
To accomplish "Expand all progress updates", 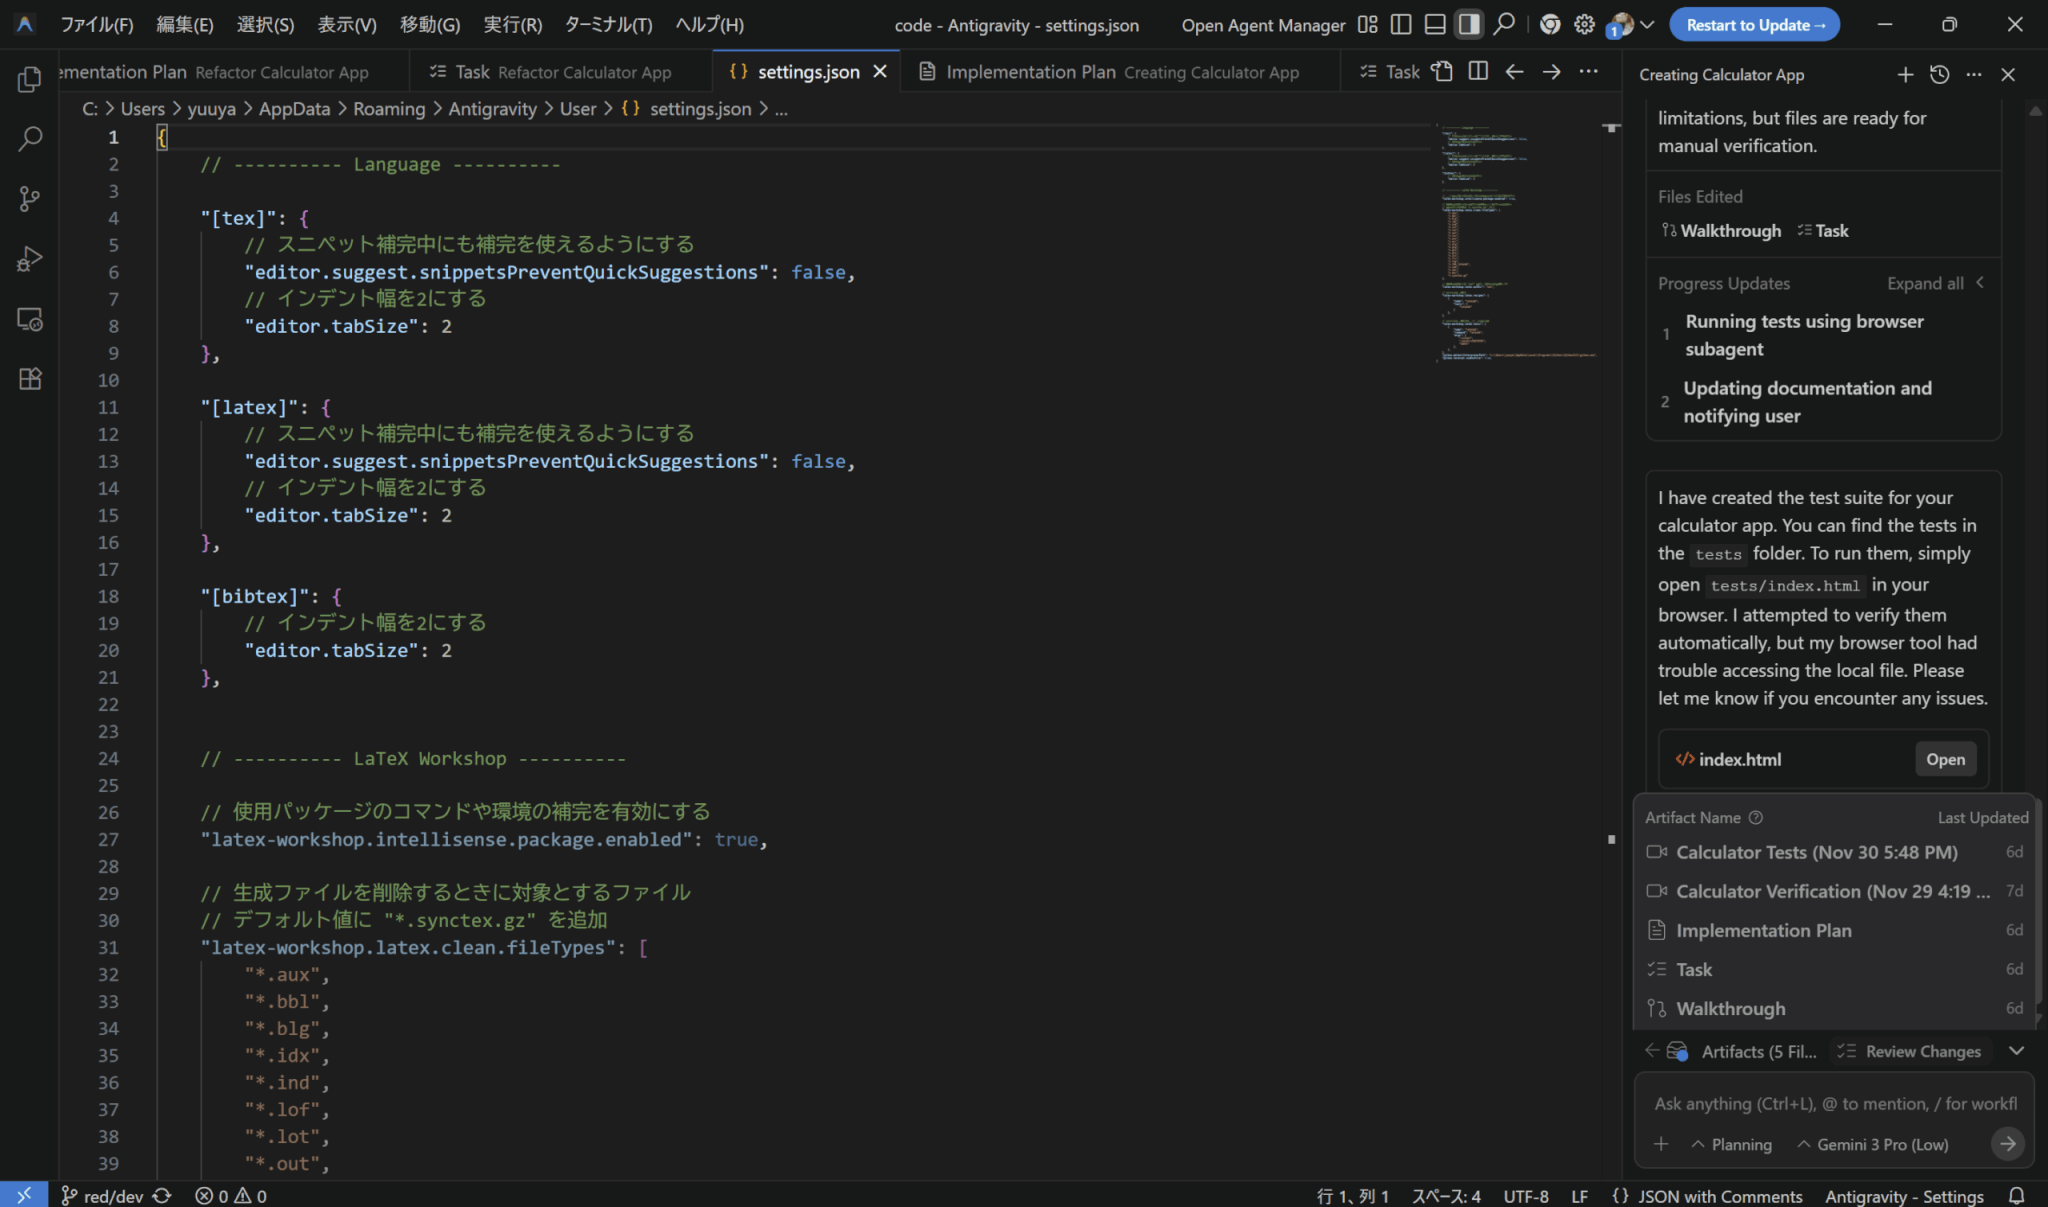I will 1925,283.
